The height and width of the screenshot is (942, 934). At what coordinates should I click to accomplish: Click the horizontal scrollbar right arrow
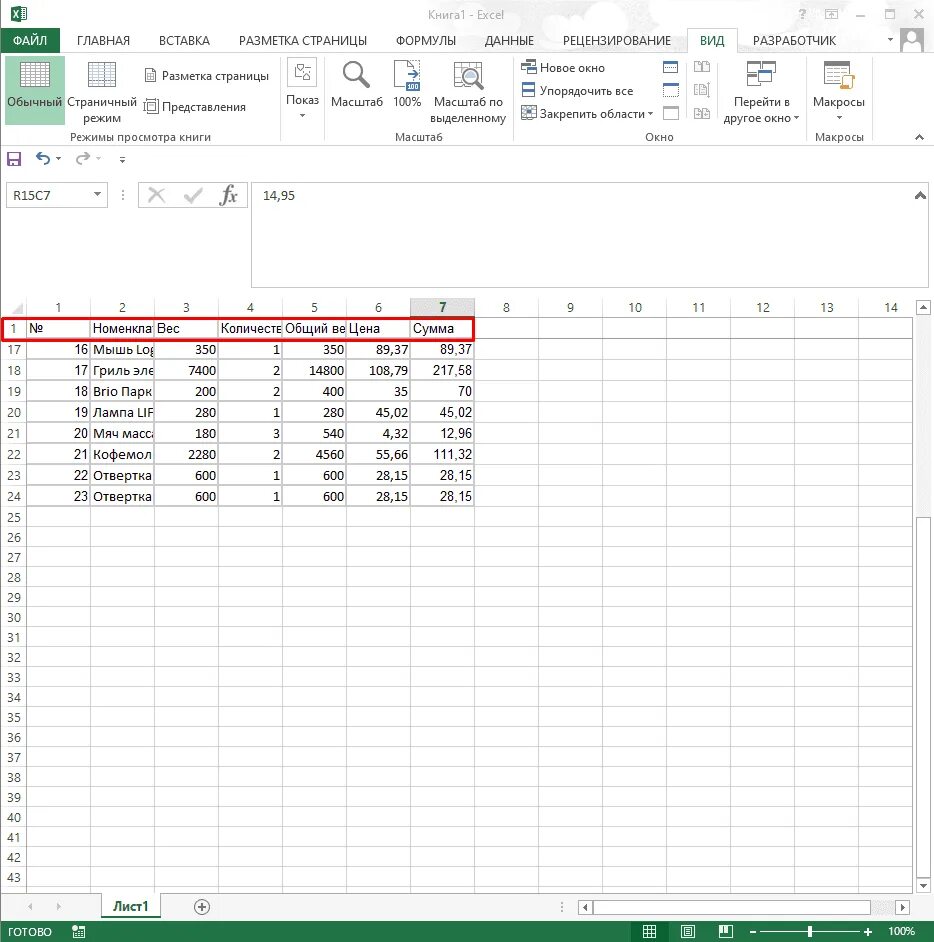(x=902, y=907)
